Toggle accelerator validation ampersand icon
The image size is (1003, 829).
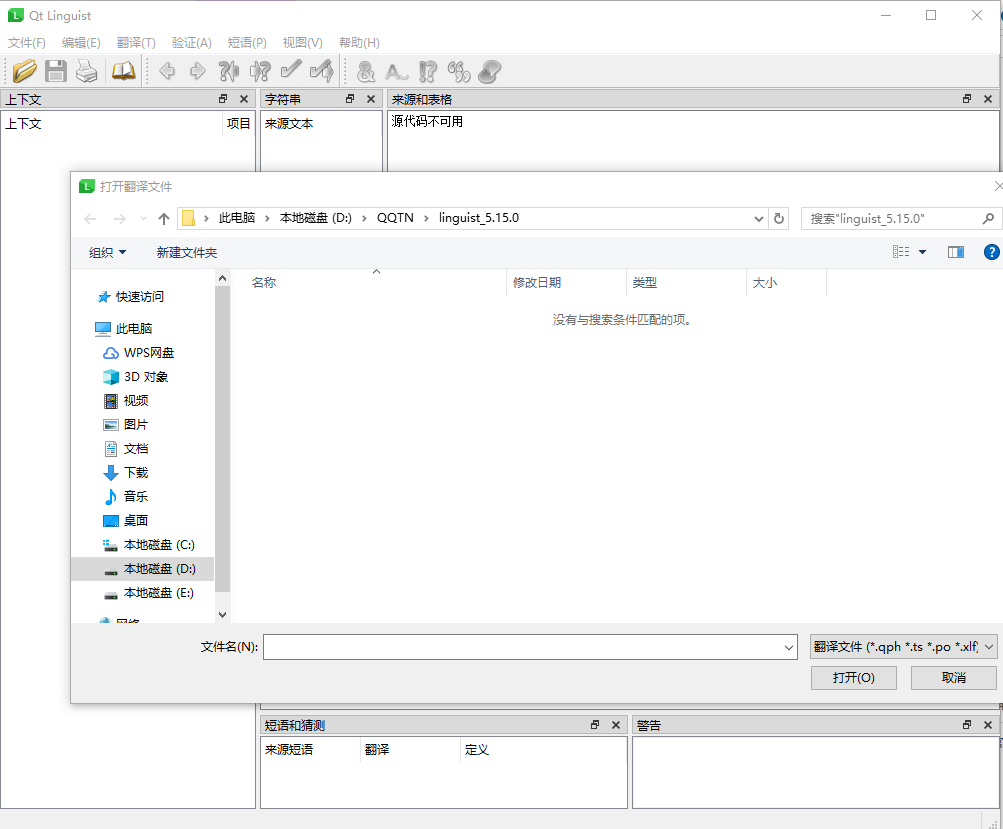pos(366,72)
